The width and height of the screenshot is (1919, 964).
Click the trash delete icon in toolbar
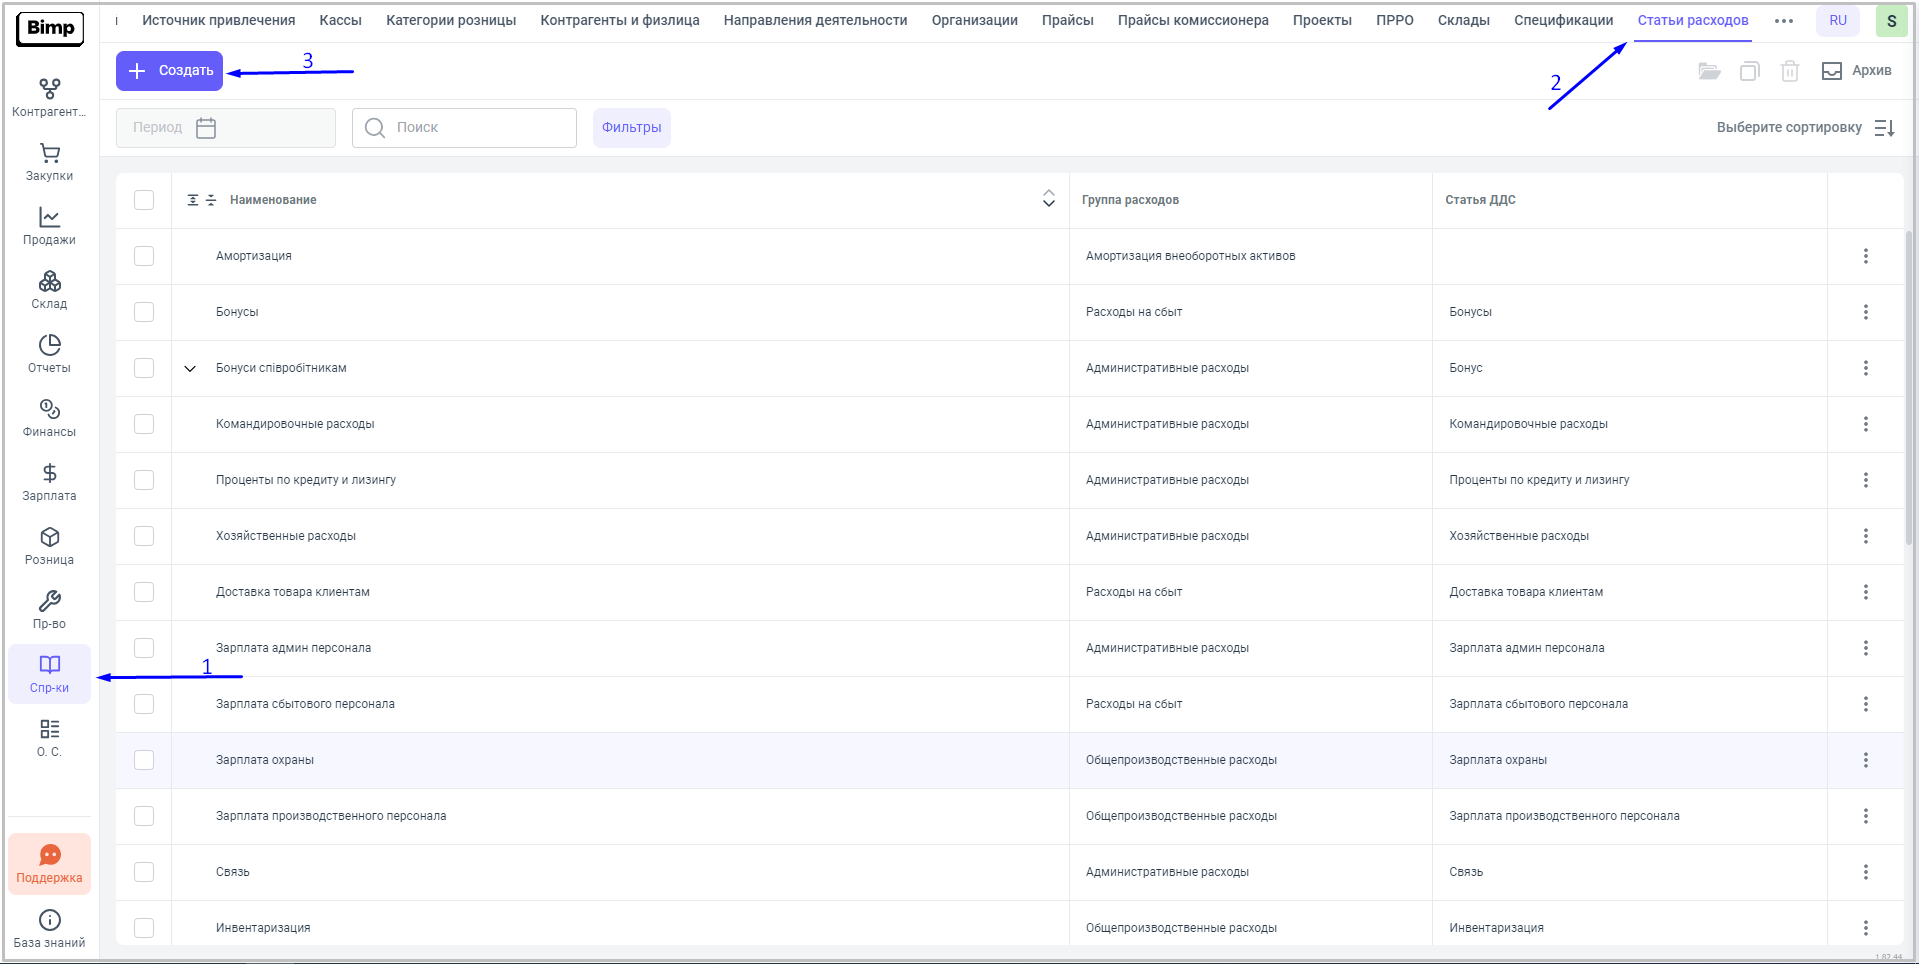tap(1789, 71)
